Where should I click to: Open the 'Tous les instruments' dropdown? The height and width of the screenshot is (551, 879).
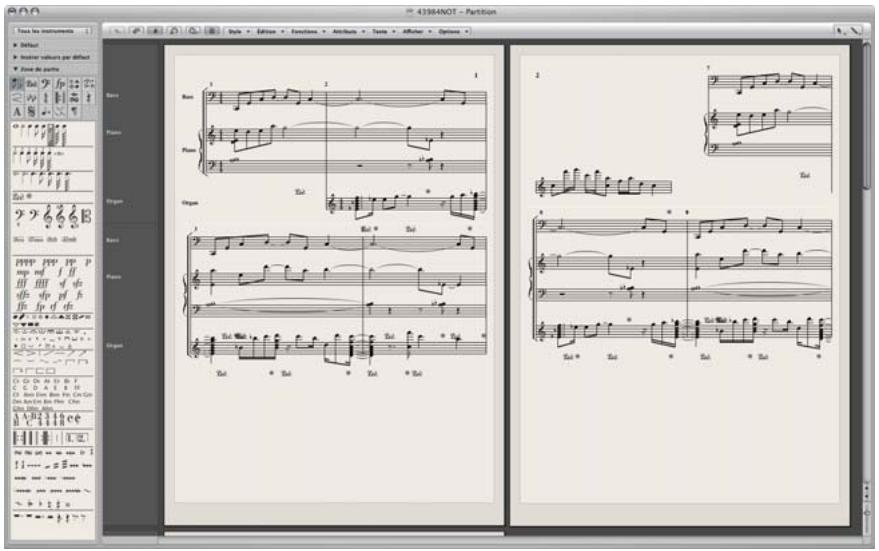point(53,31)
